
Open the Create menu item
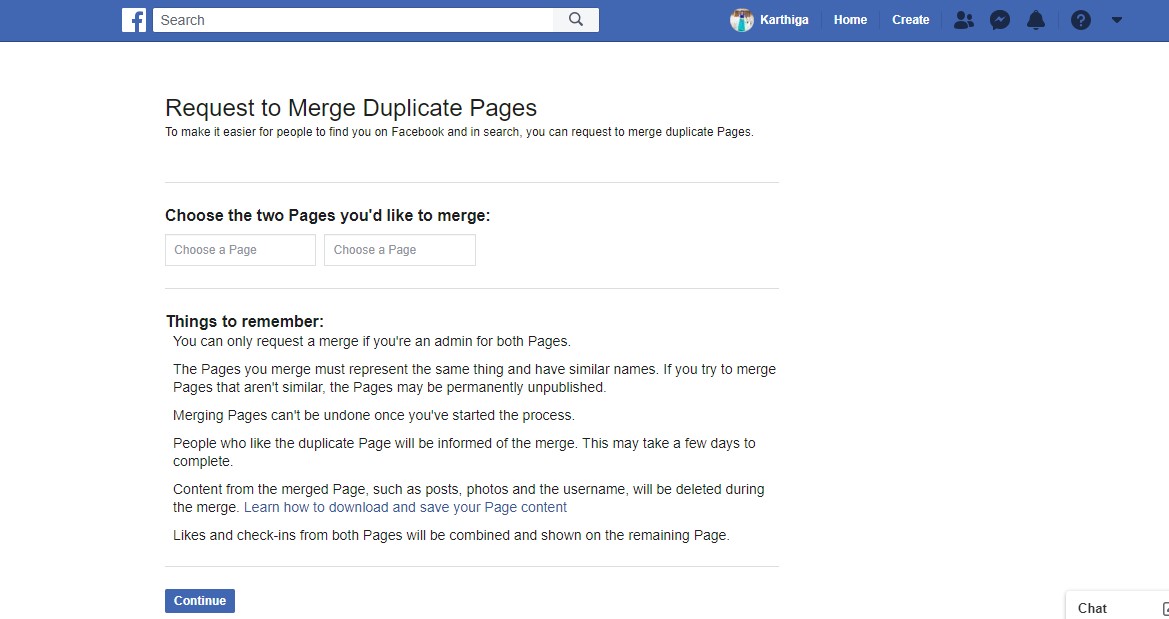pyautogui.click(x=910, y=20)
